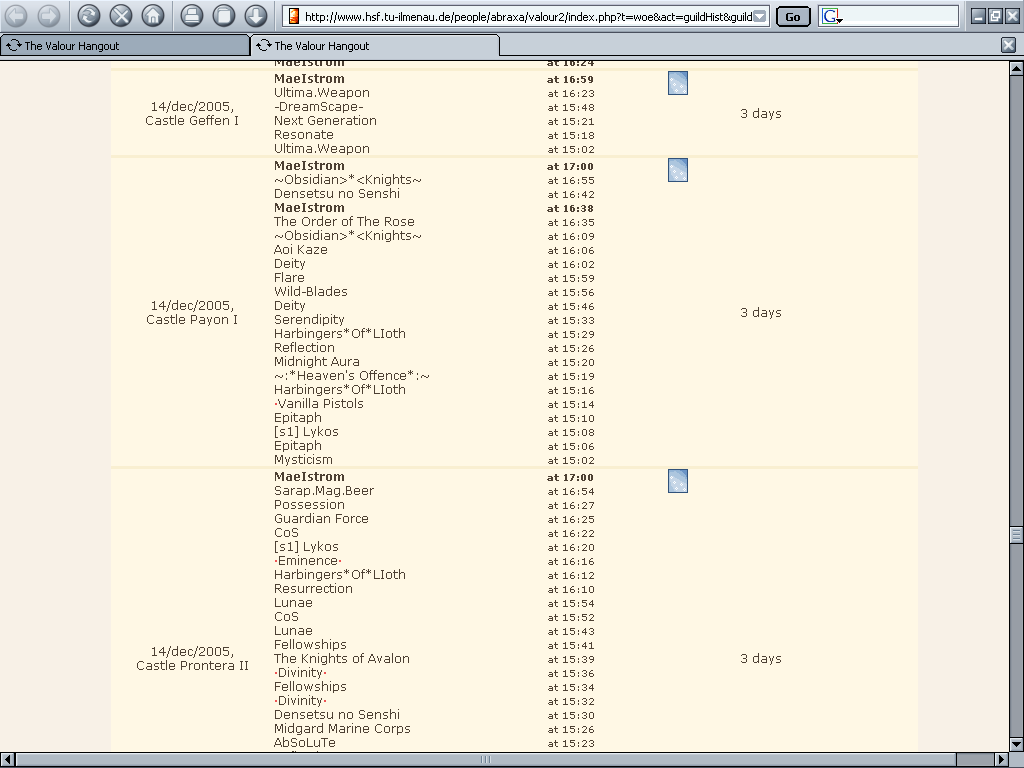Viewport: 1024px width, 768px height.
Task: Click '-DreamScape-' guild name
Action: (319, 107)
